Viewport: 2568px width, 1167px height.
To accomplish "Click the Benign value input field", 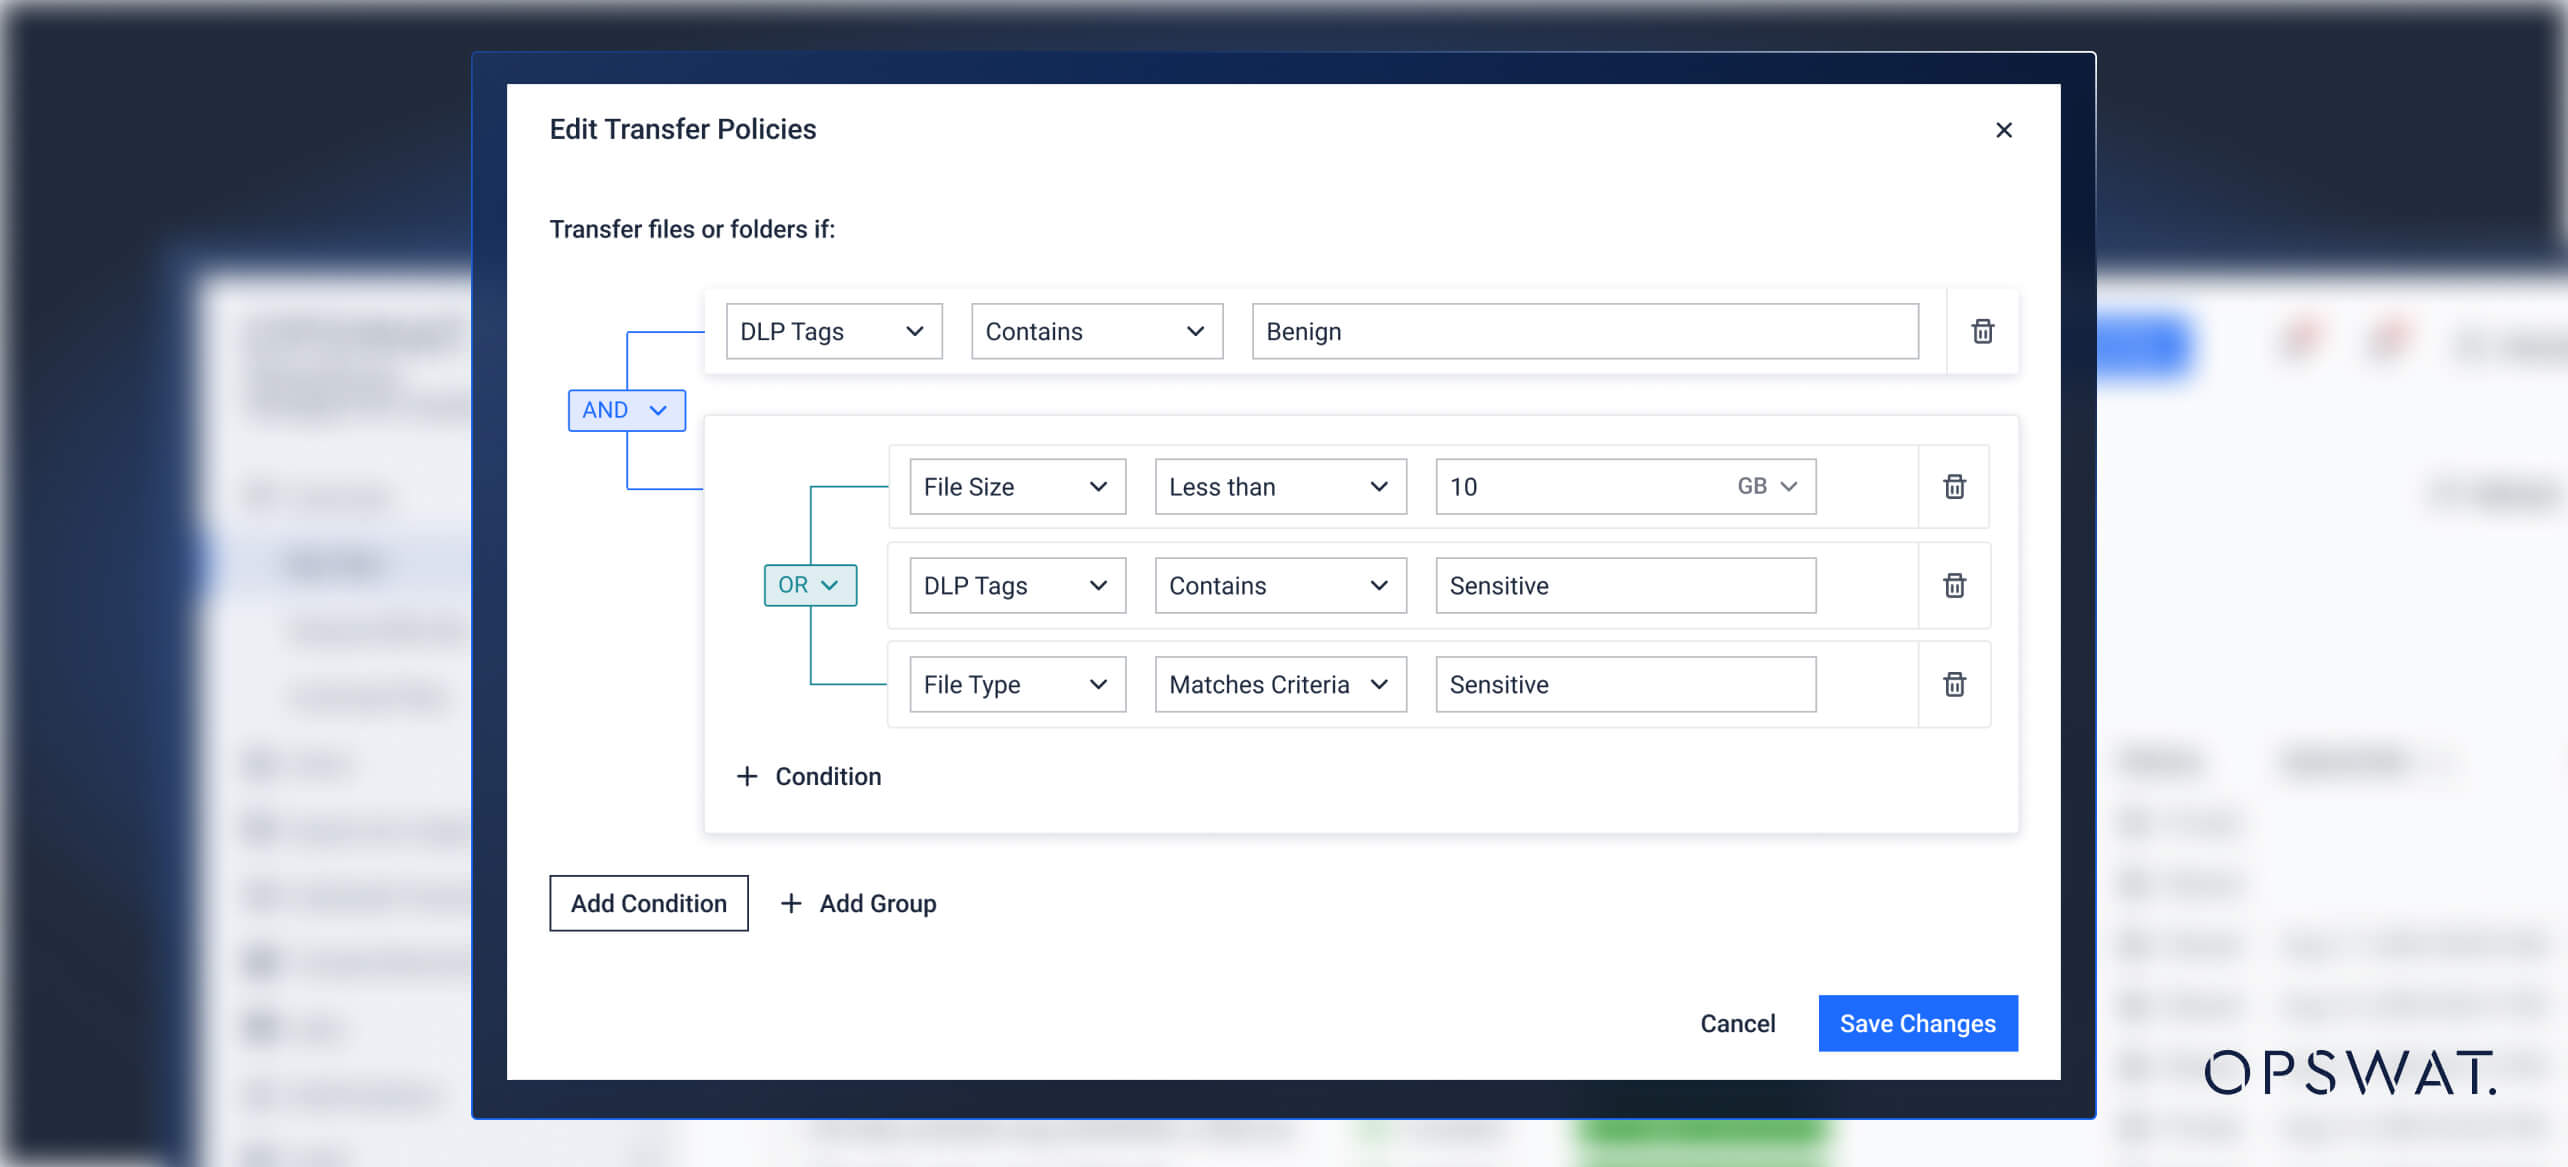I will (1585, 331).
